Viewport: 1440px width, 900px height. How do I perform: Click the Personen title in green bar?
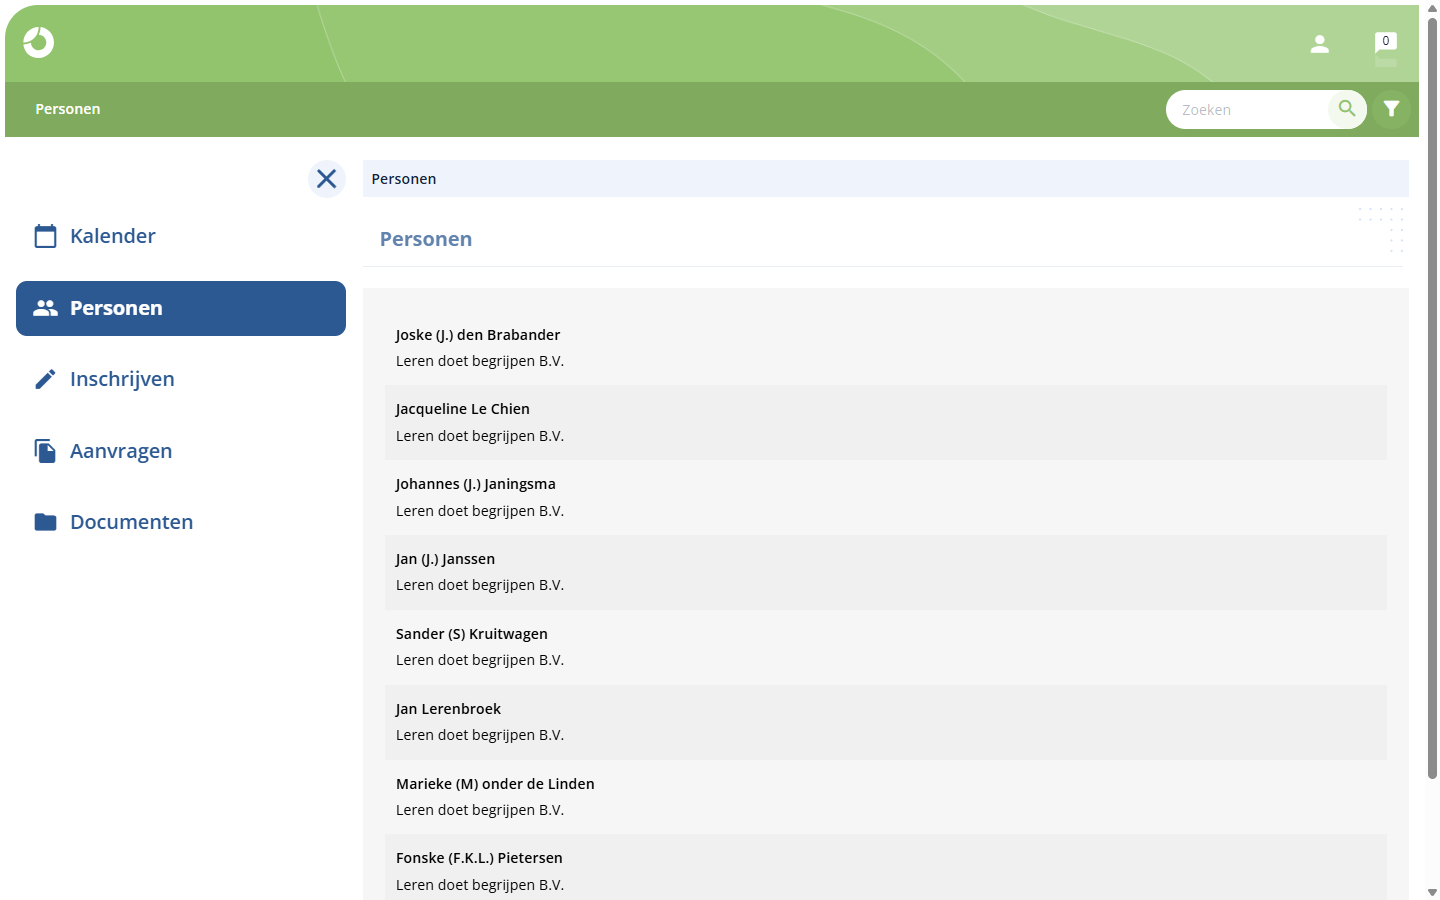68,109
